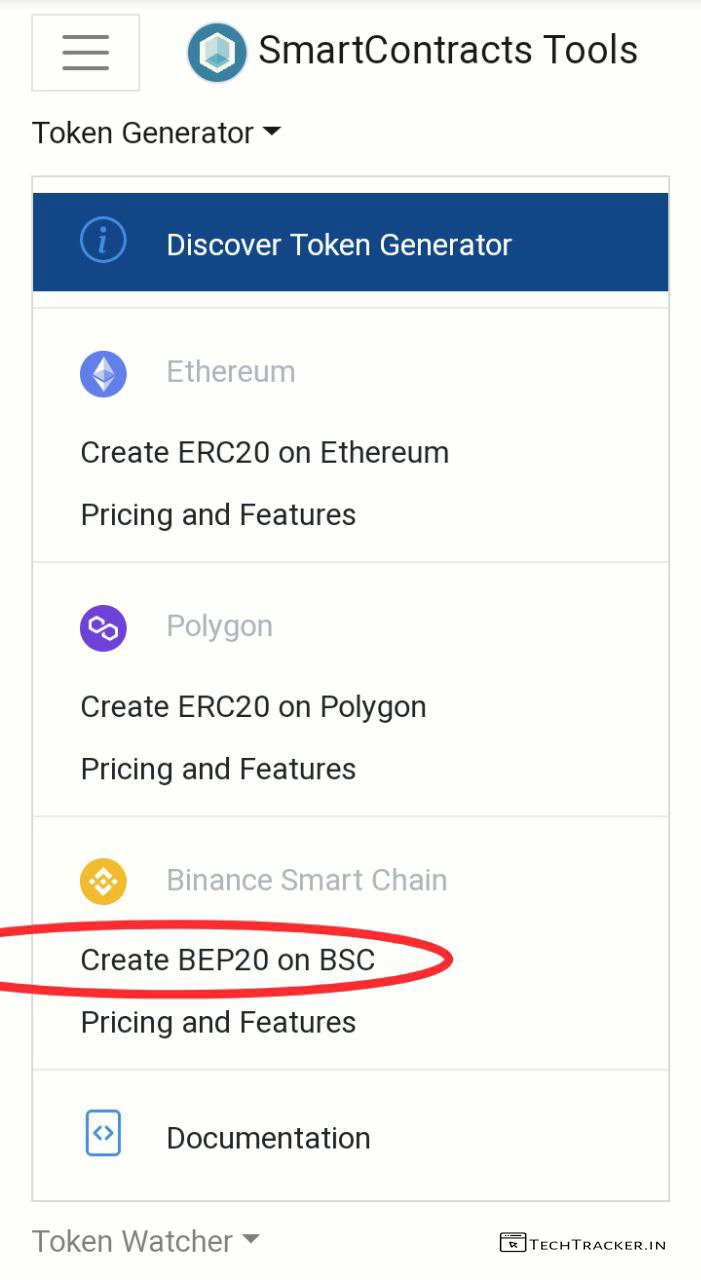View Pricing and Features under Polygon

[x=218, y=769]
